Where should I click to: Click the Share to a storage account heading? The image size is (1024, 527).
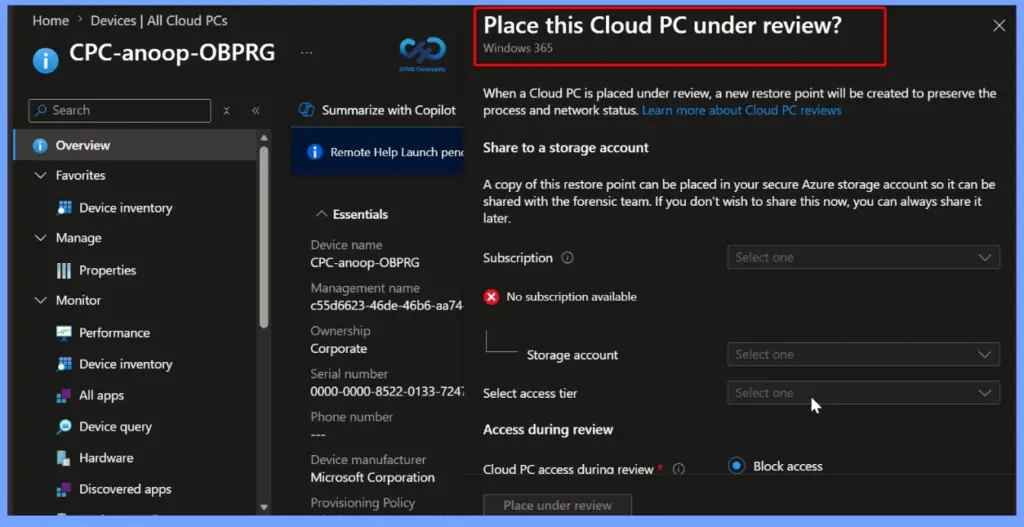(x=566, y=148)
